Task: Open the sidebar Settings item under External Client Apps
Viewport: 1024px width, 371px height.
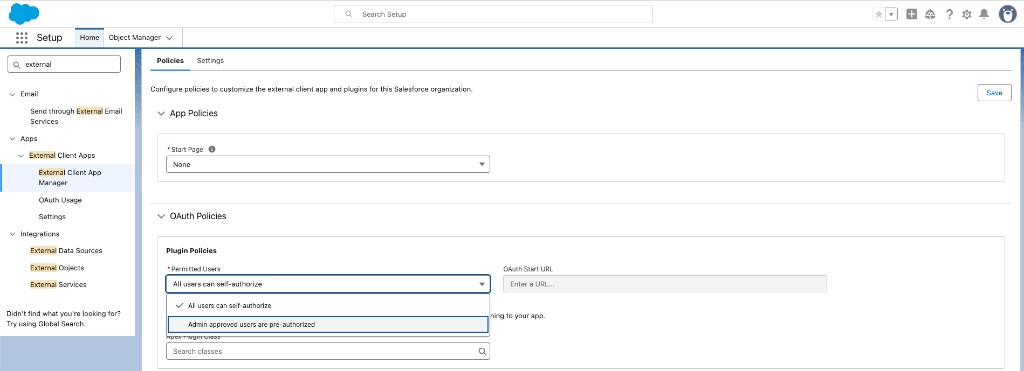Action: click(x=52, y=216)
